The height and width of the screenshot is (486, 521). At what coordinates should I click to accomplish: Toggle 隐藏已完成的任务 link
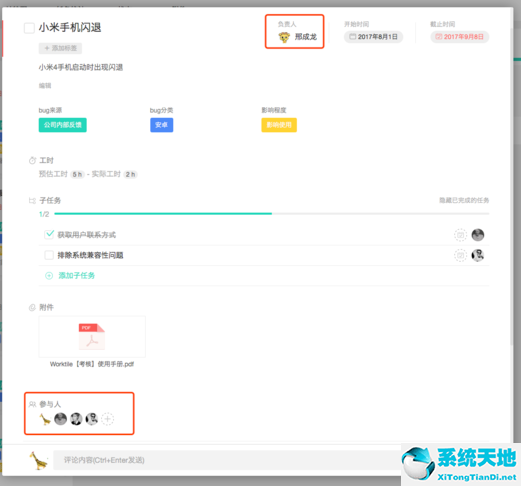click(464, 200)
